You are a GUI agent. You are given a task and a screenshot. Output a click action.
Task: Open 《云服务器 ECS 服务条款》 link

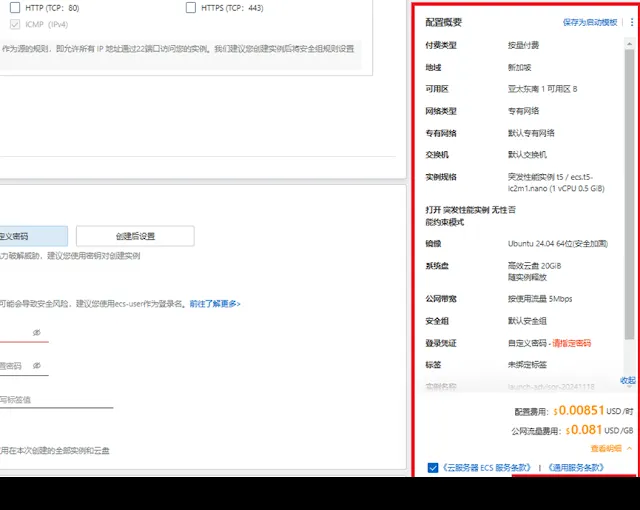coord(487,468)
